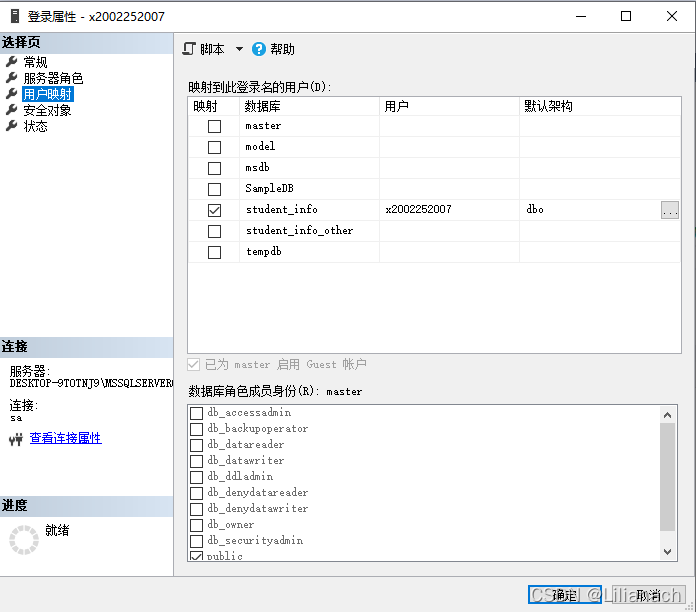The height and width of the screenshot is (612, 696).
Task: Click the role list scrollbar thumb
Action: click(x=667, y=477)
